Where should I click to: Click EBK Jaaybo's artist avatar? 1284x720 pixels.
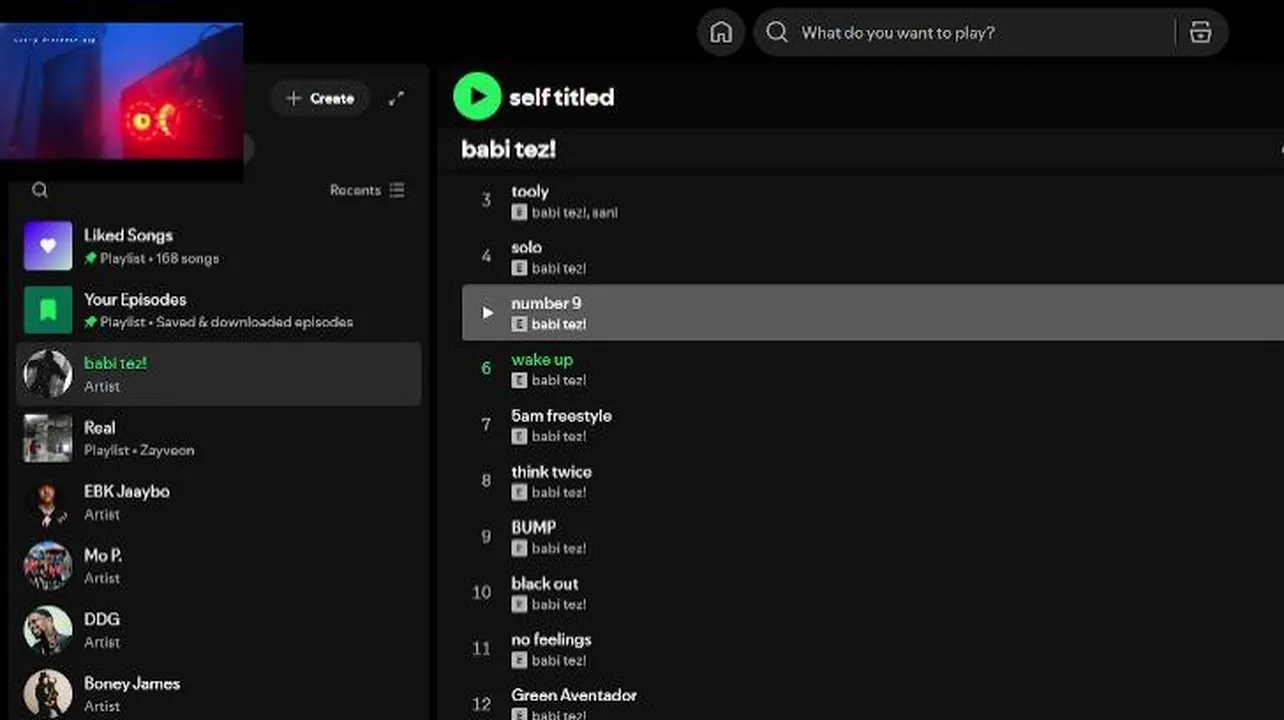(48, 502)
